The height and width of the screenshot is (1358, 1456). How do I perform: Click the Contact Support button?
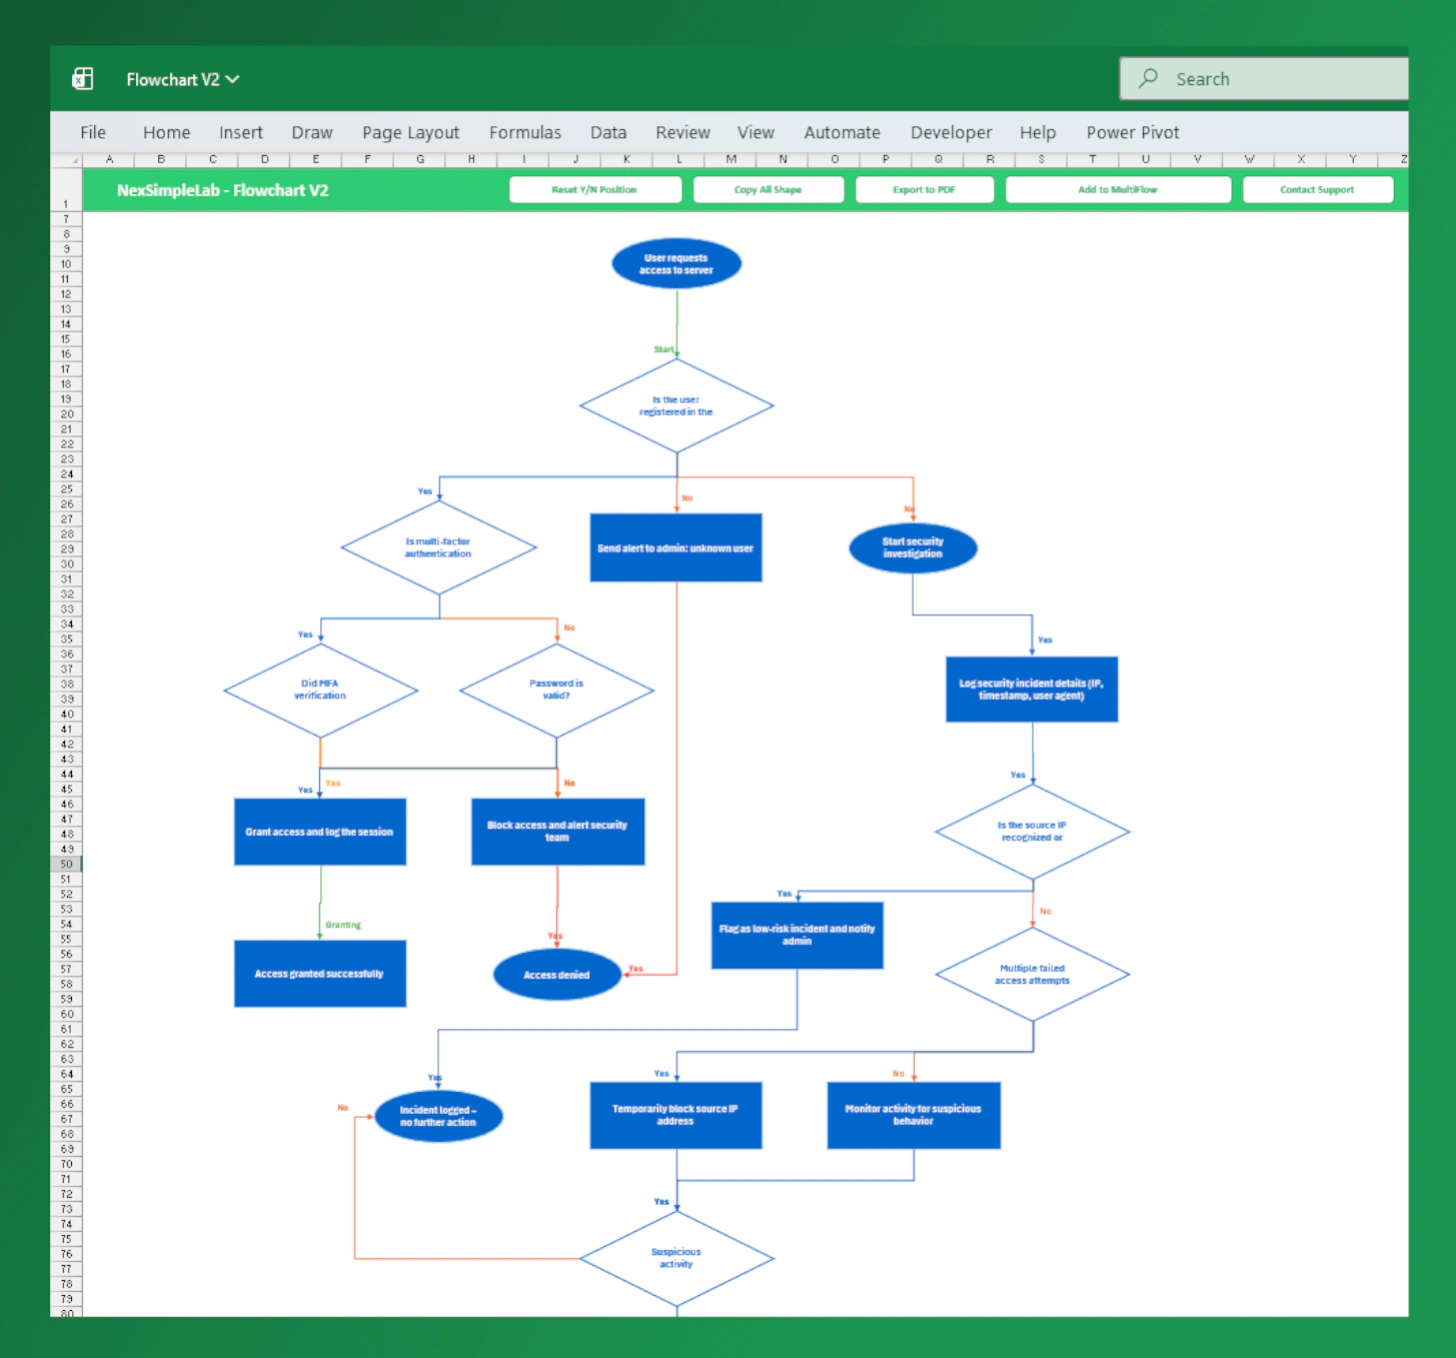click(1316, 190)
